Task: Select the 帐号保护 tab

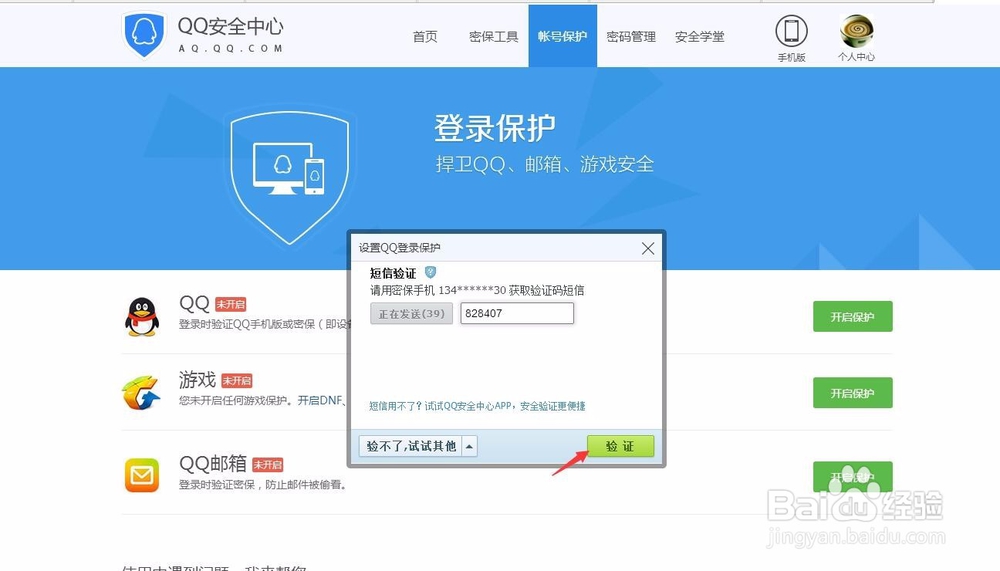Action: point(562,36)
